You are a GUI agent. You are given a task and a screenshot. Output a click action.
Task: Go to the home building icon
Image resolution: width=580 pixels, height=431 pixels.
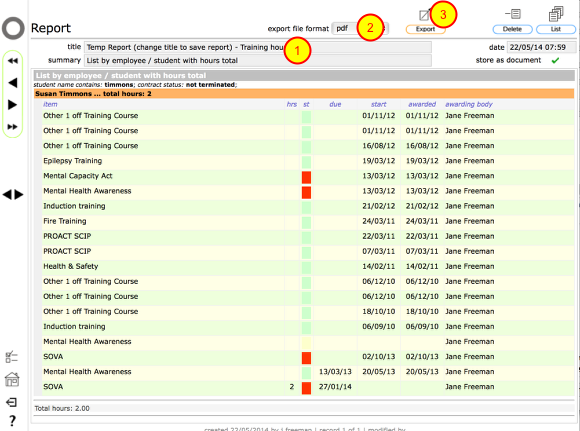point(12,379)
